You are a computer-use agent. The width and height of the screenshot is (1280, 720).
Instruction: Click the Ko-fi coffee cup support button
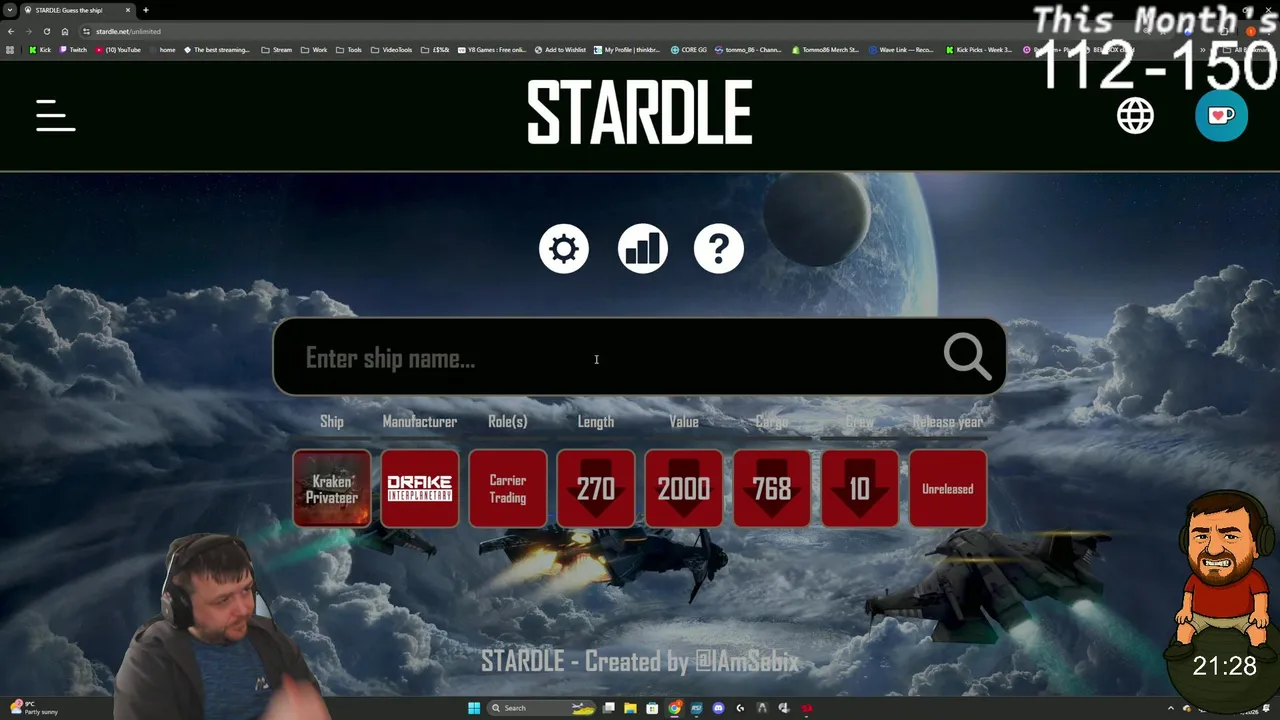point(1221,115)
